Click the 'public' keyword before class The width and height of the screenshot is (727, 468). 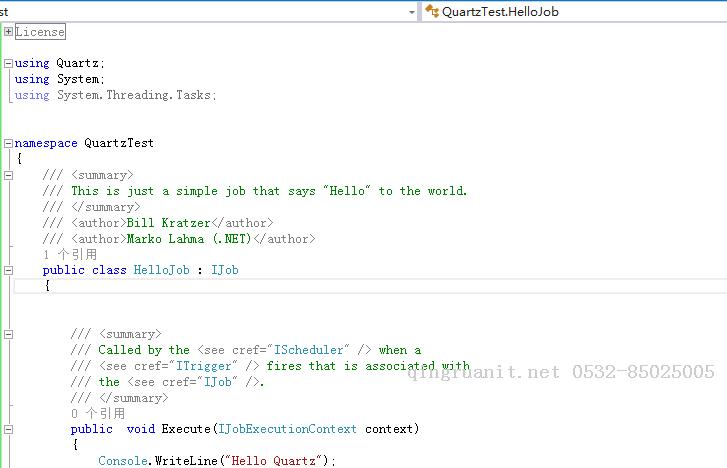[64, 270]
